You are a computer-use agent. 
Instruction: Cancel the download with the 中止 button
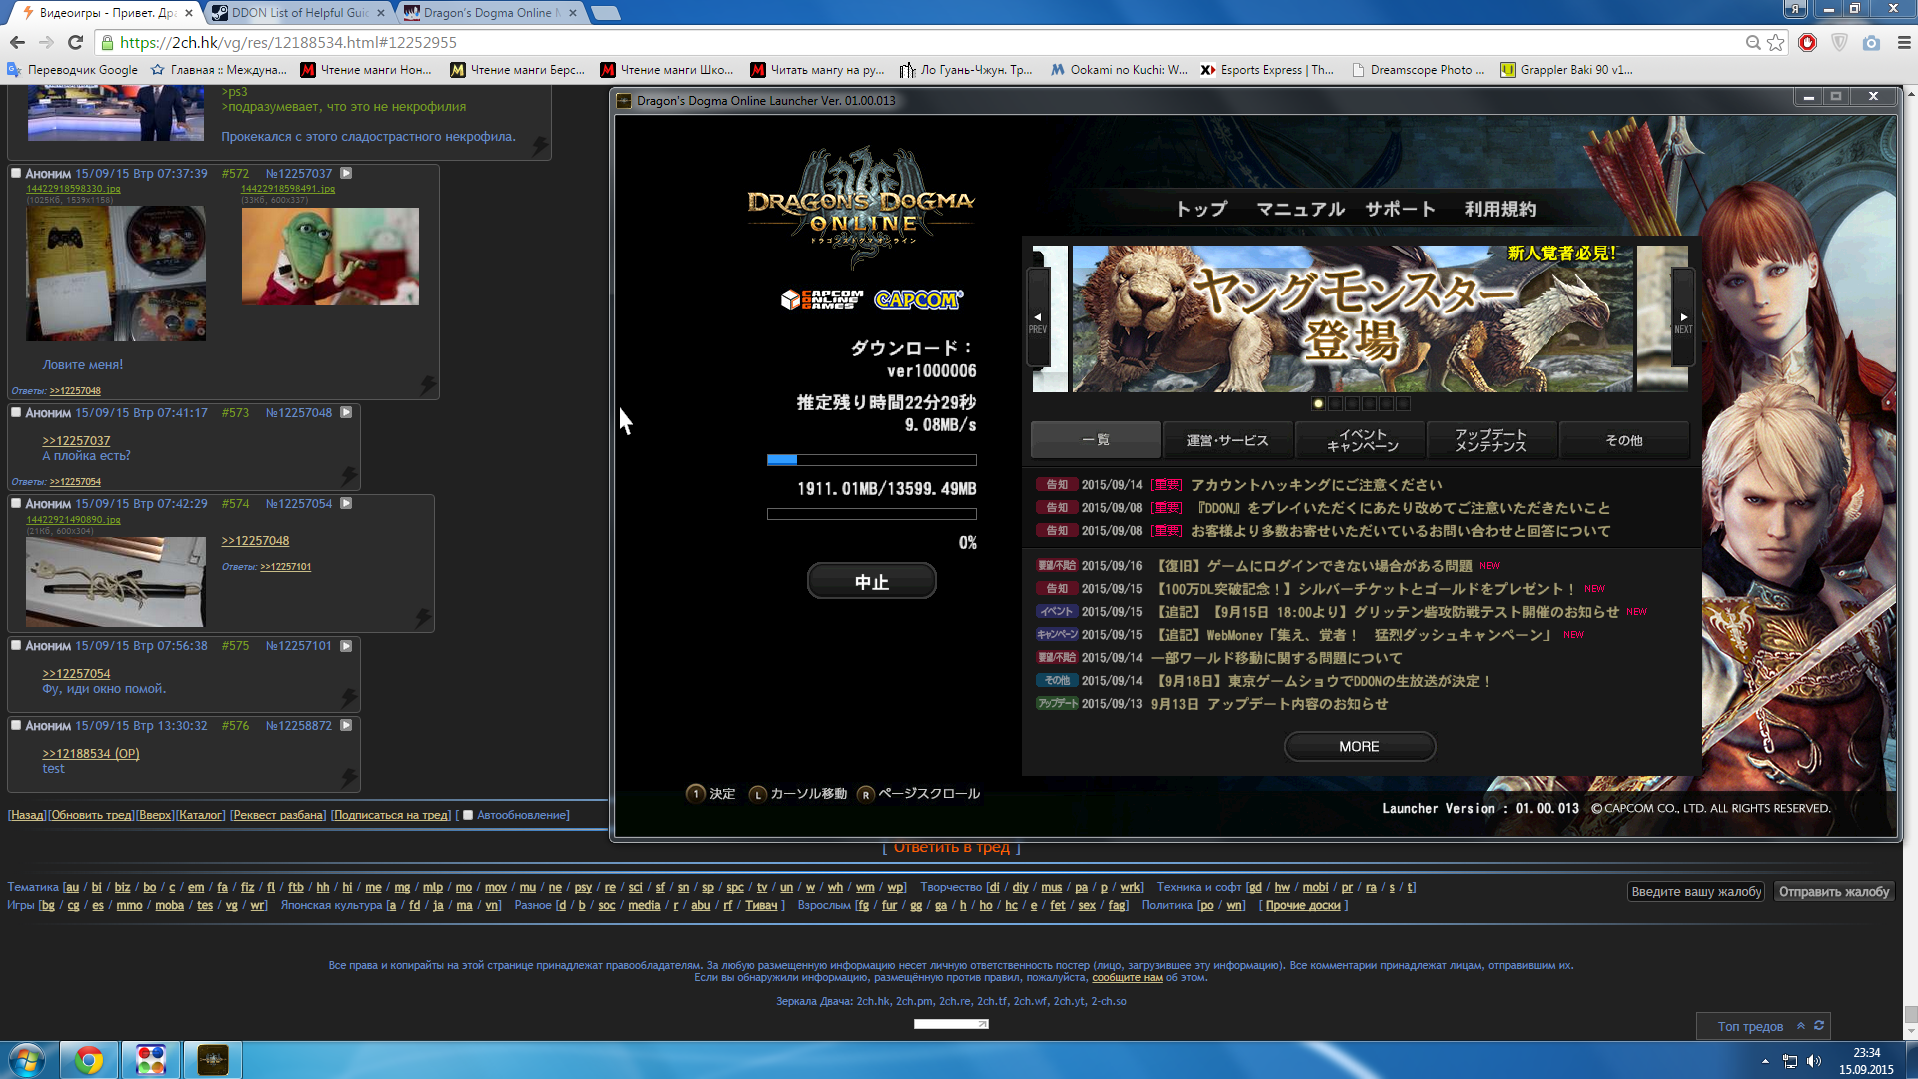coord(872,582)
